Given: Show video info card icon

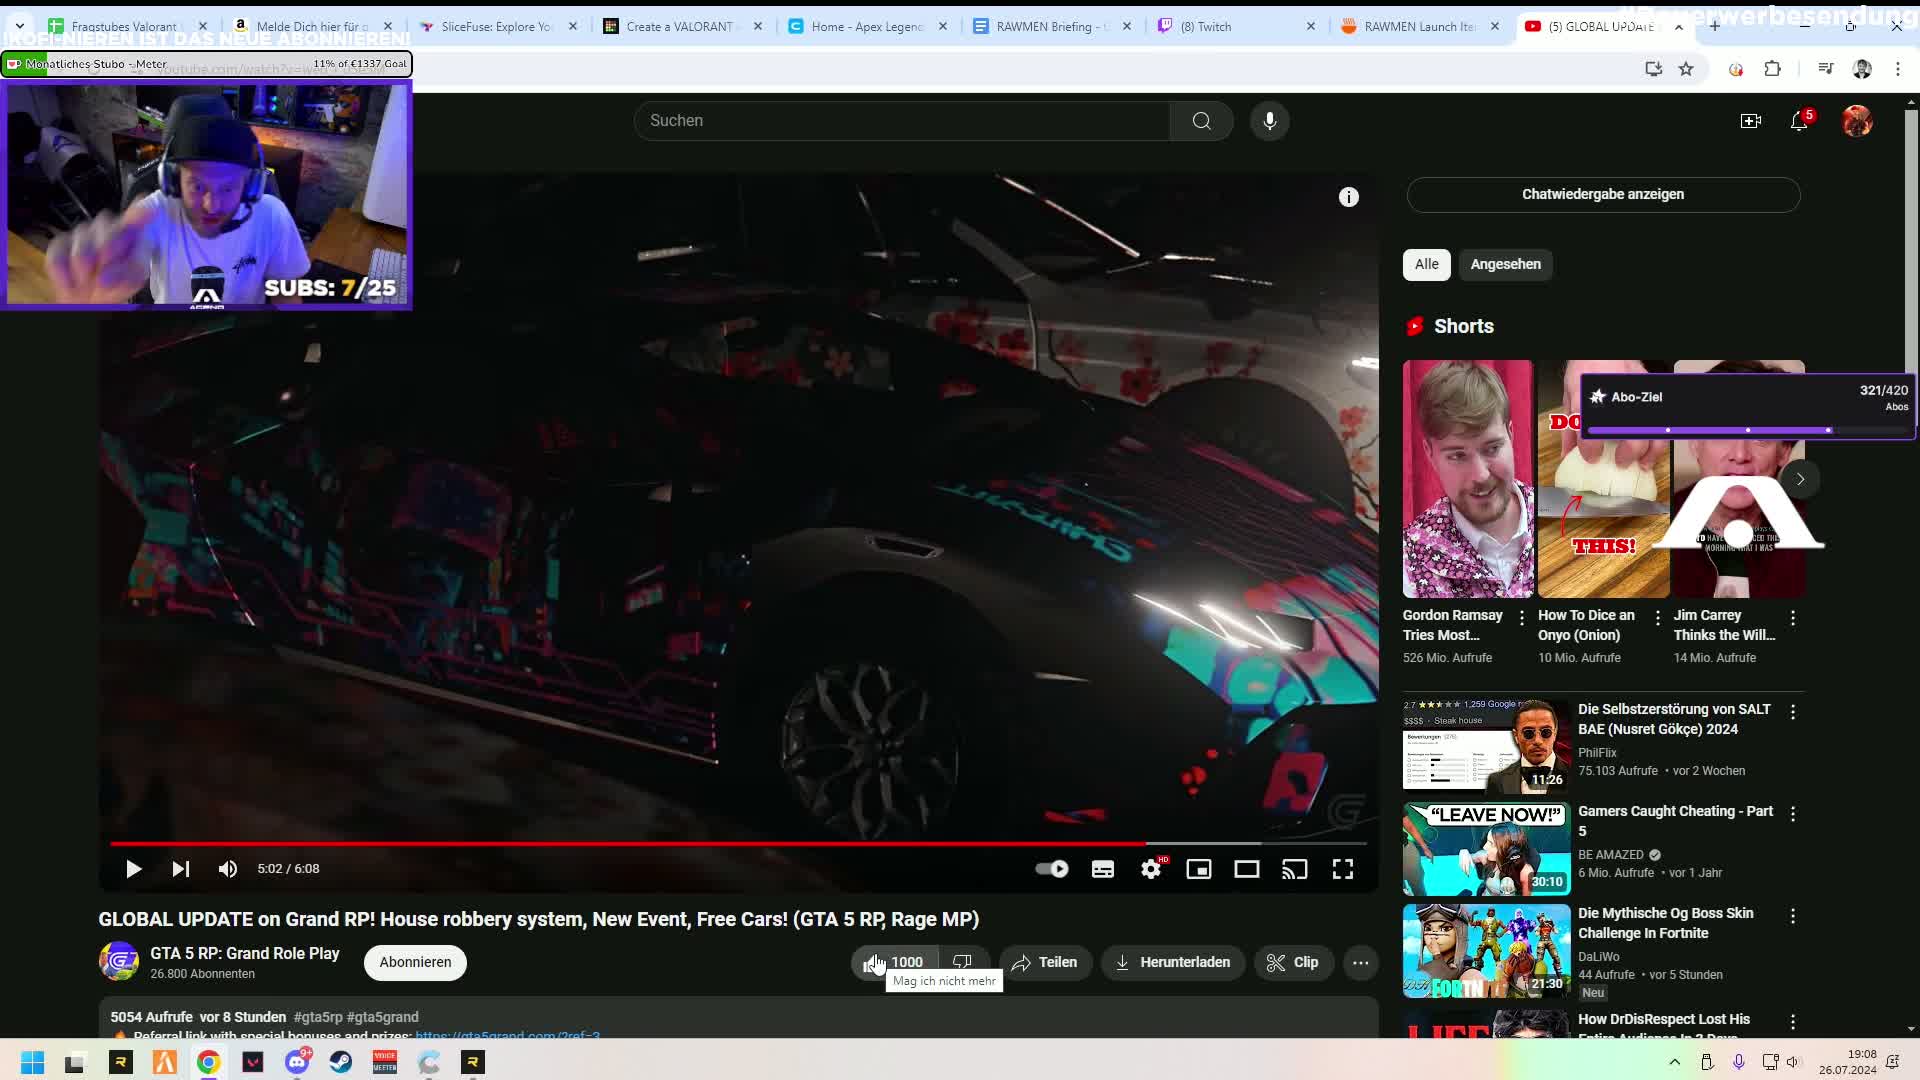Looking at the screenshot, I should point(1349,197).
